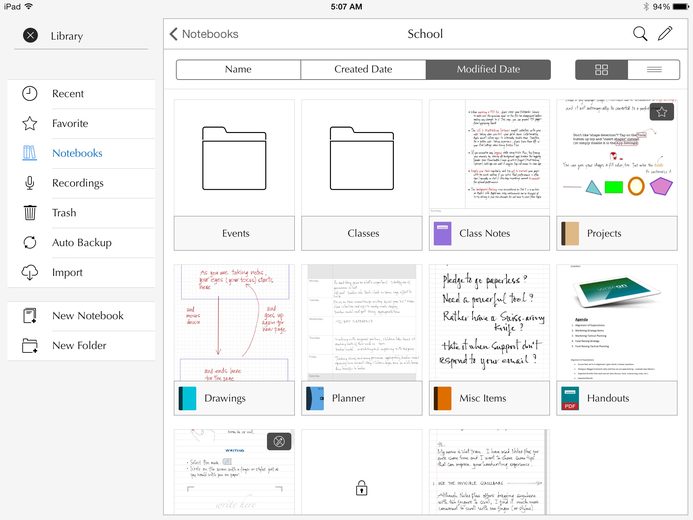The image size is (693, 520).
Task: Tap the New Notebook icon
Action: [30, 315]
